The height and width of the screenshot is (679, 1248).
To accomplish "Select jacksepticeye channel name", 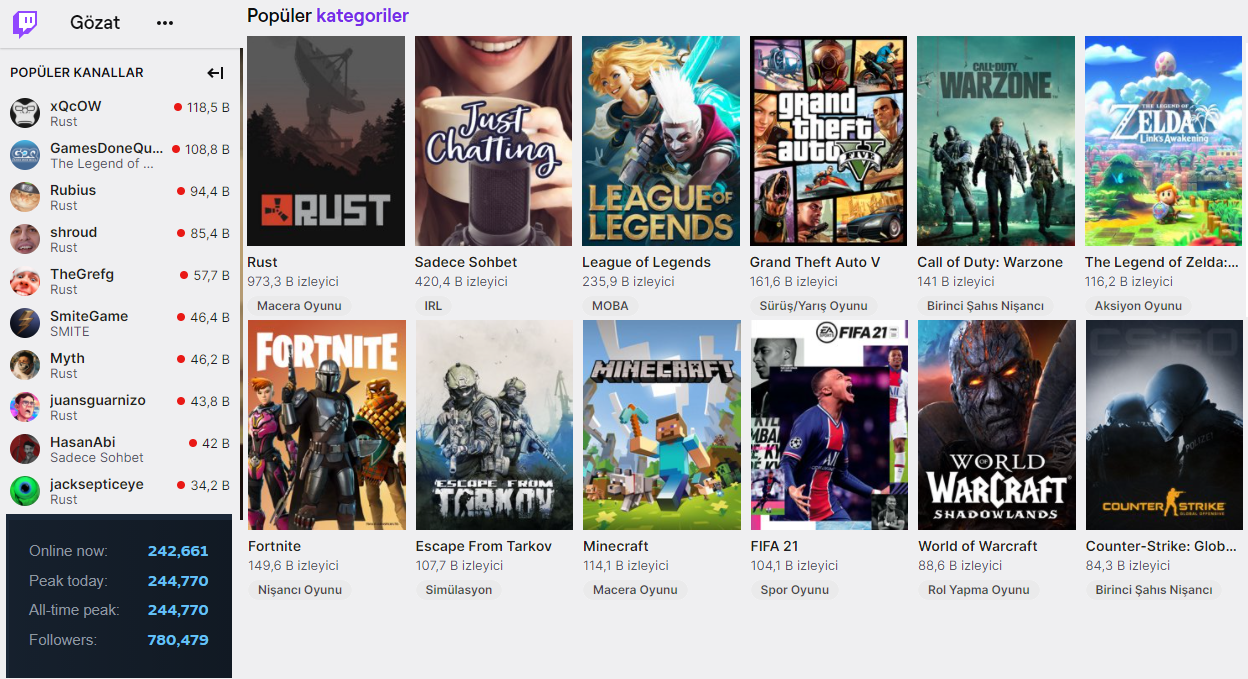I will (x=97, y=484).
